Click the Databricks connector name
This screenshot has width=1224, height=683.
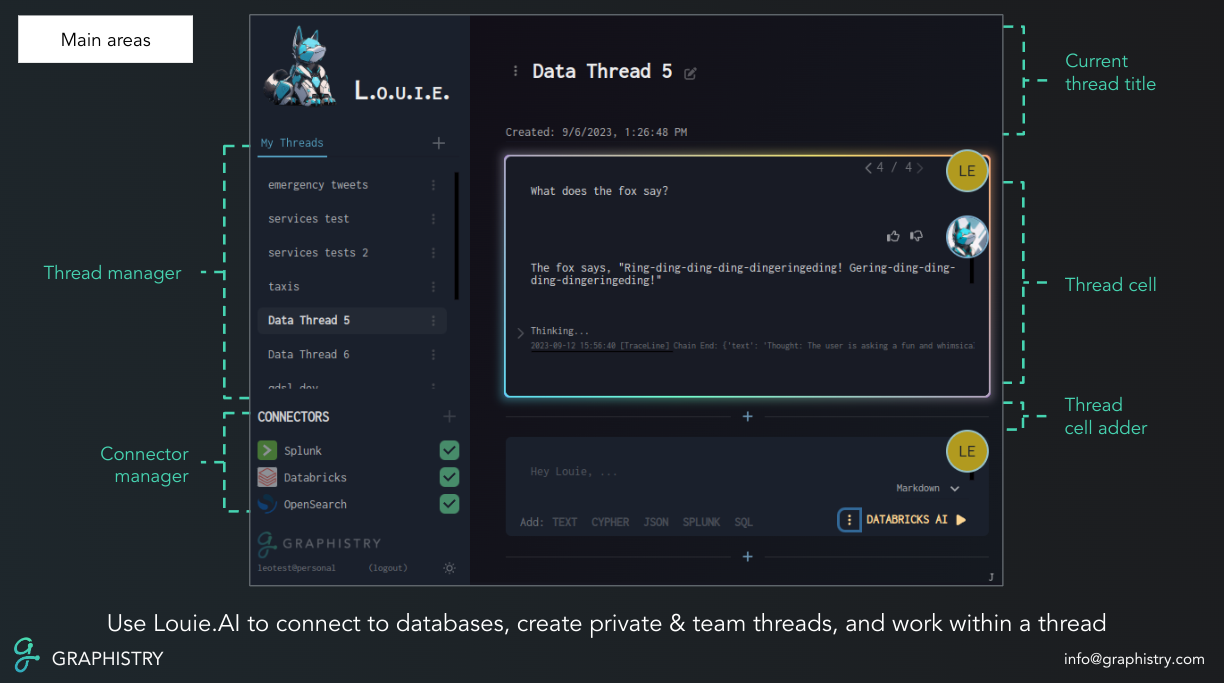click(x=315, y=478)
